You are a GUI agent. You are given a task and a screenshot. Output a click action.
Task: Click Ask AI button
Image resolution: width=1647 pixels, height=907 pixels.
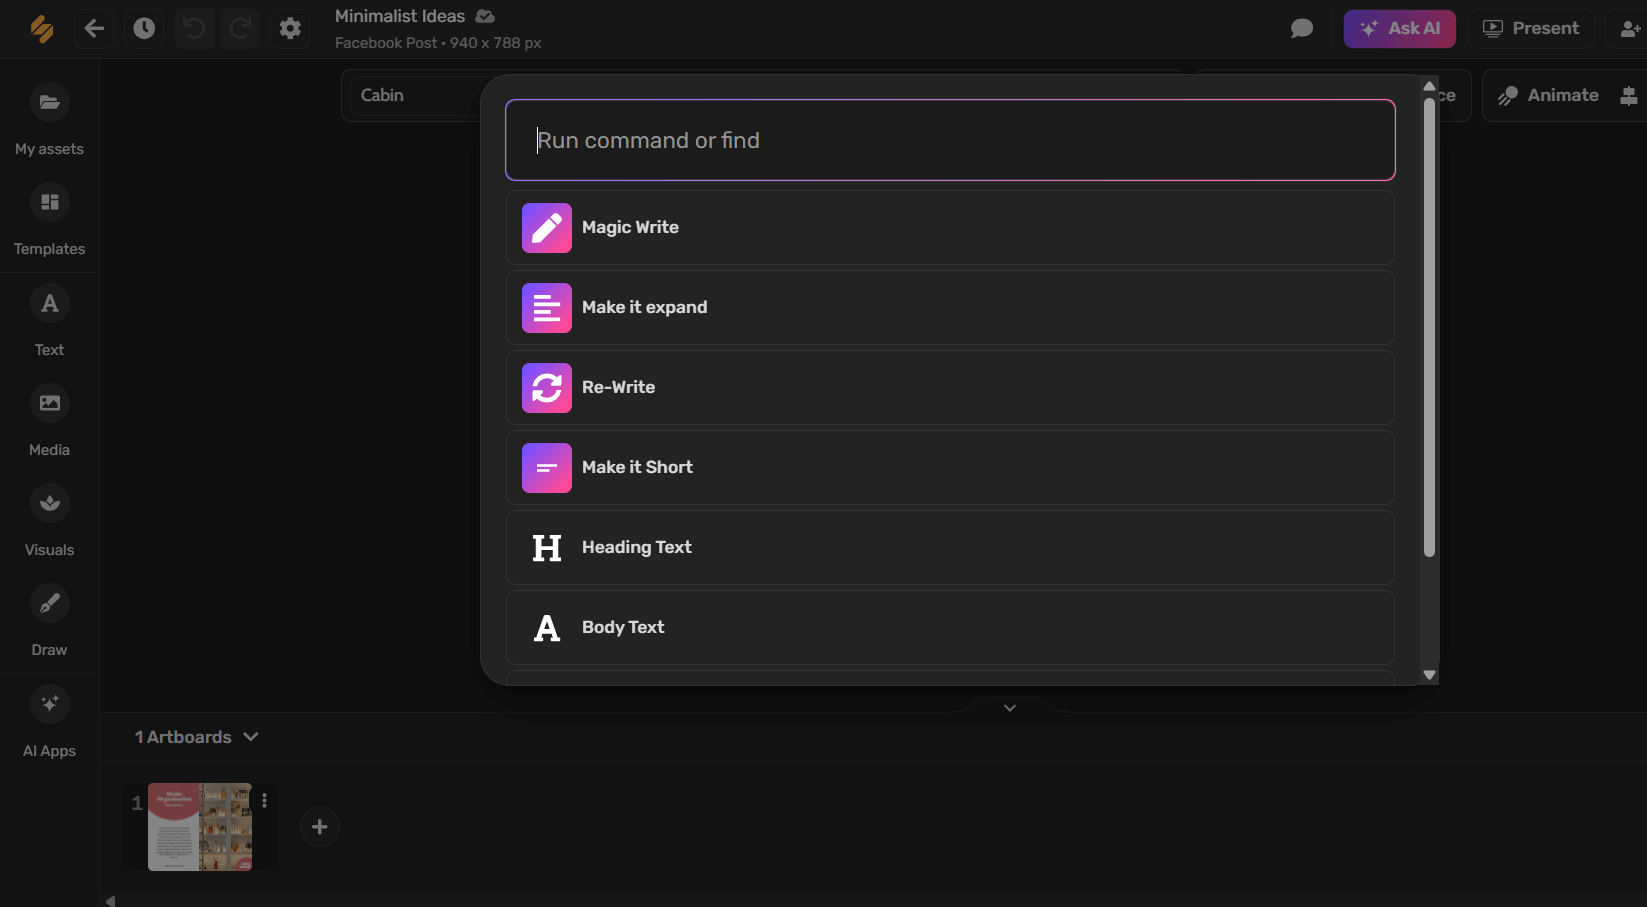click(x=1400, y=28)
